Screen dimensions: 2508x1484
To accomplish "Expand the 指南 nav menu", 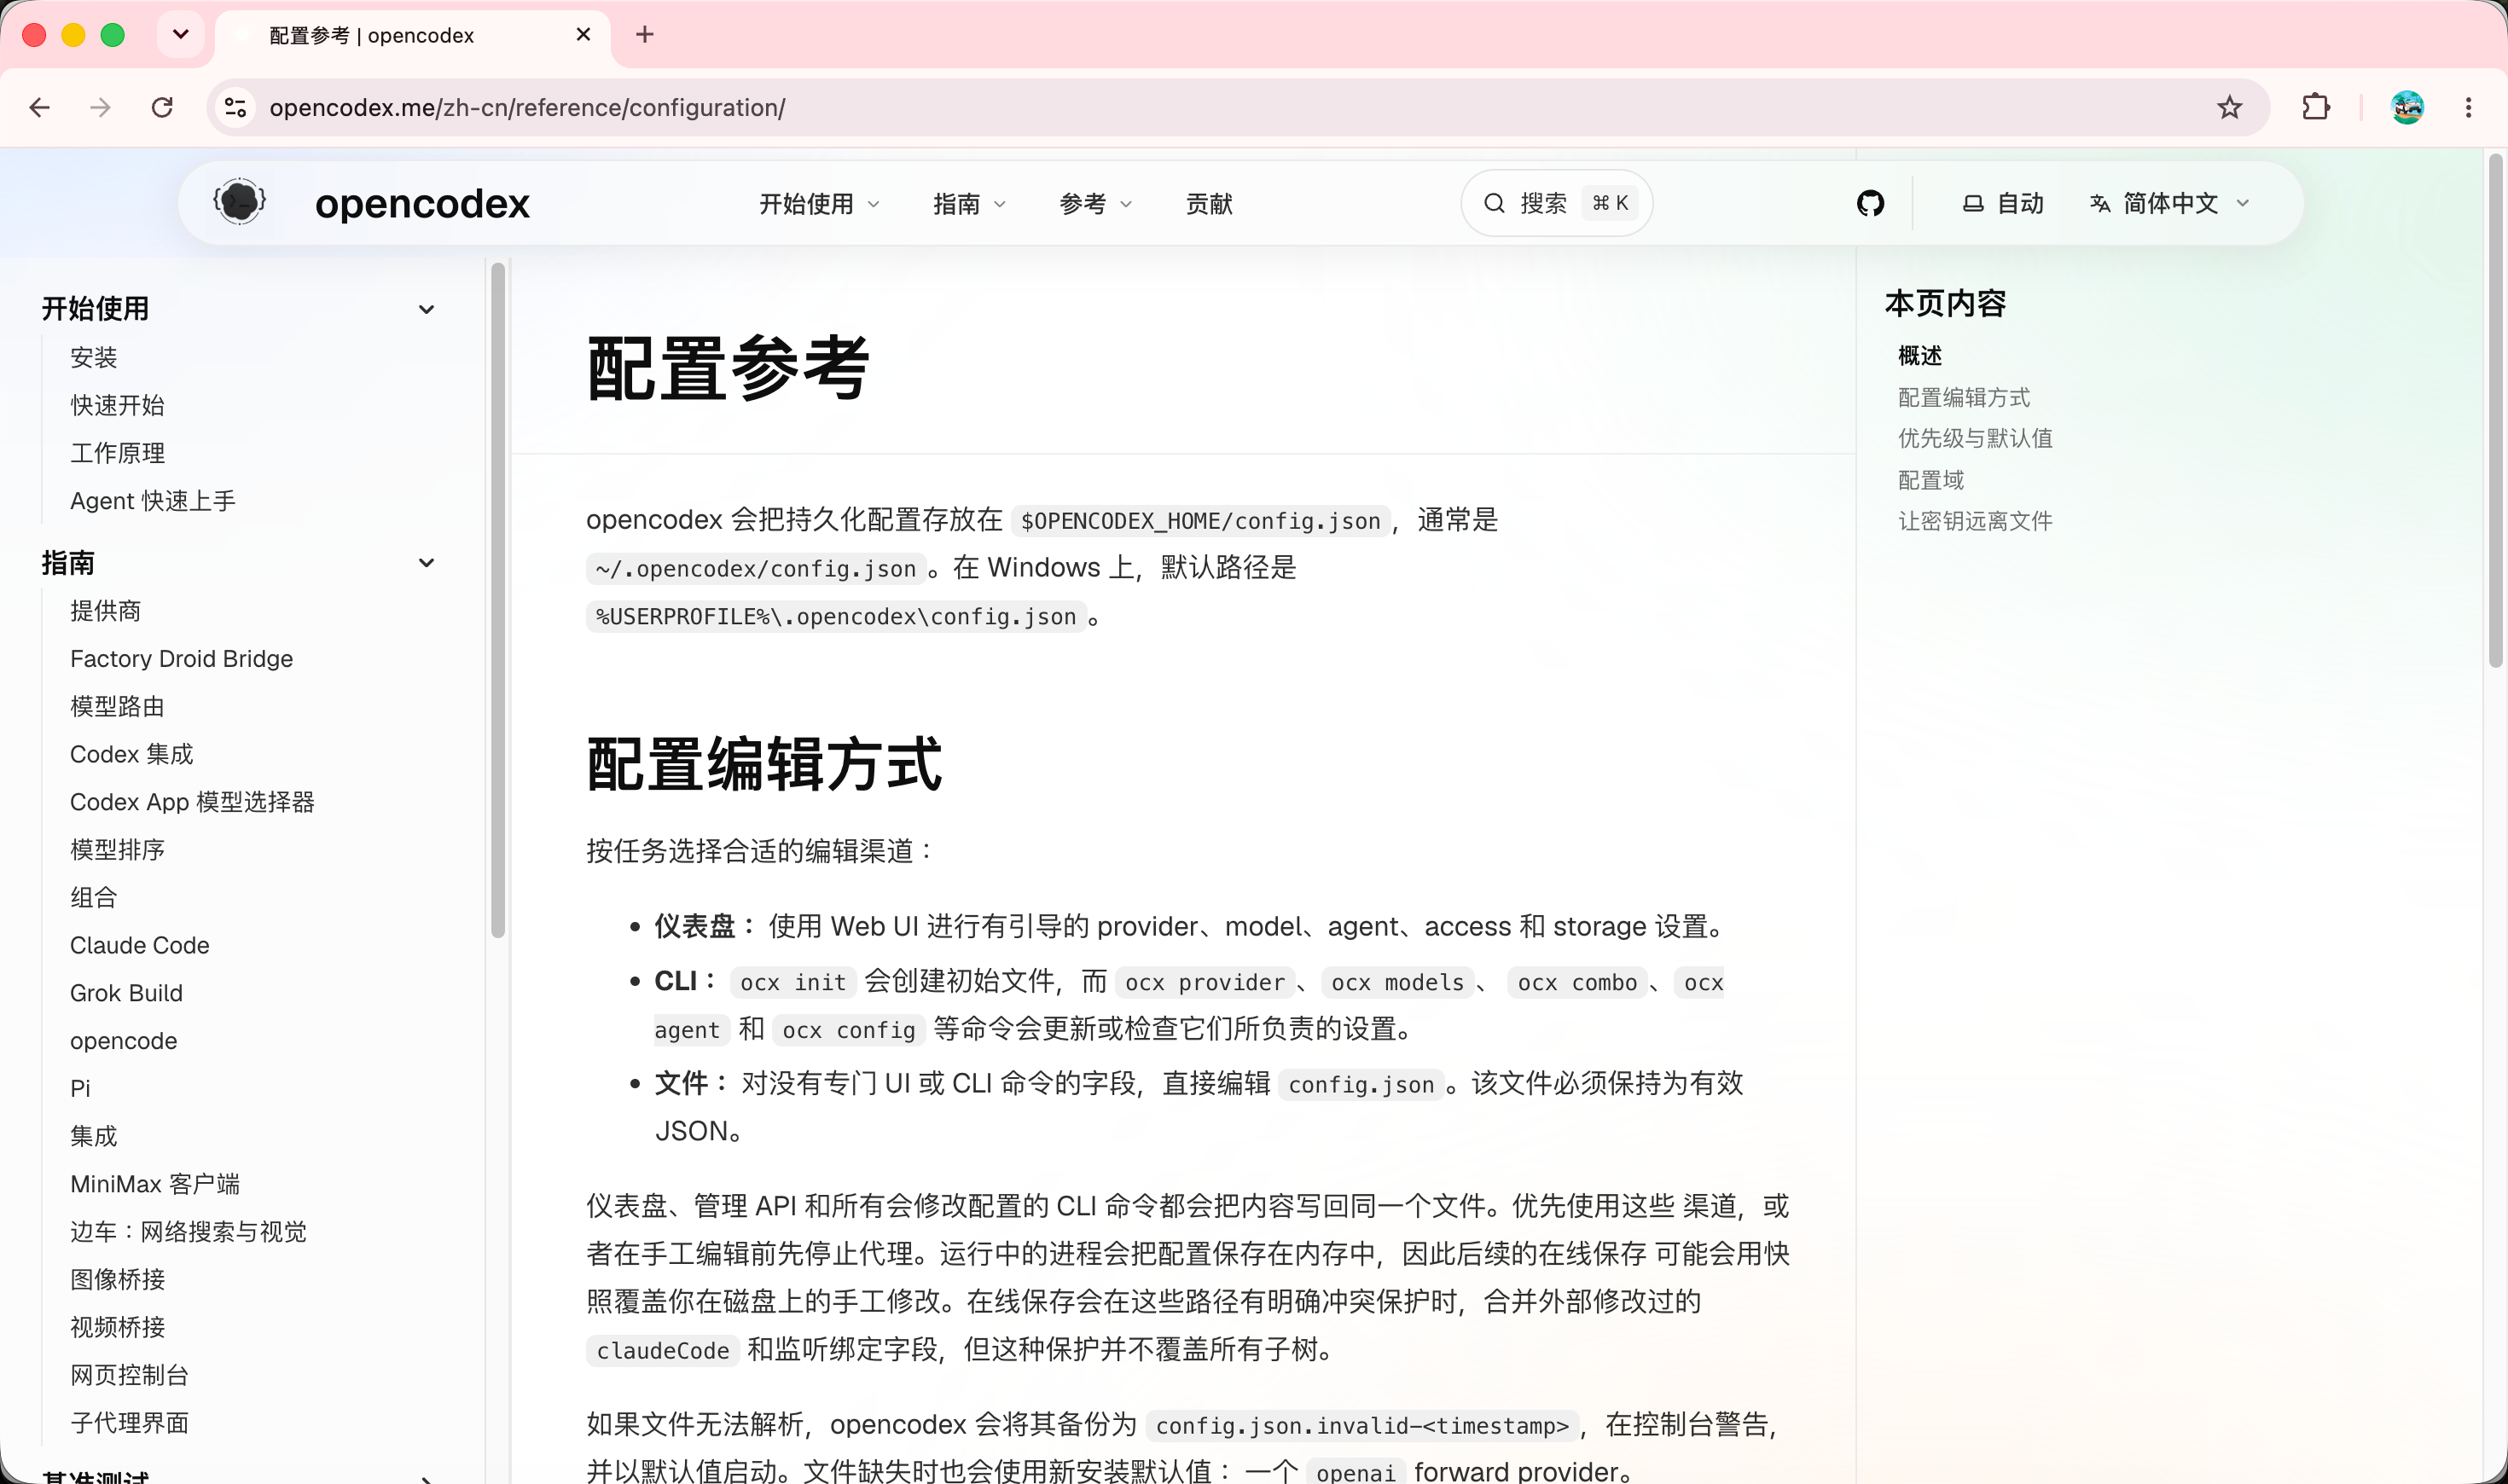I will [x=970, y=204].
